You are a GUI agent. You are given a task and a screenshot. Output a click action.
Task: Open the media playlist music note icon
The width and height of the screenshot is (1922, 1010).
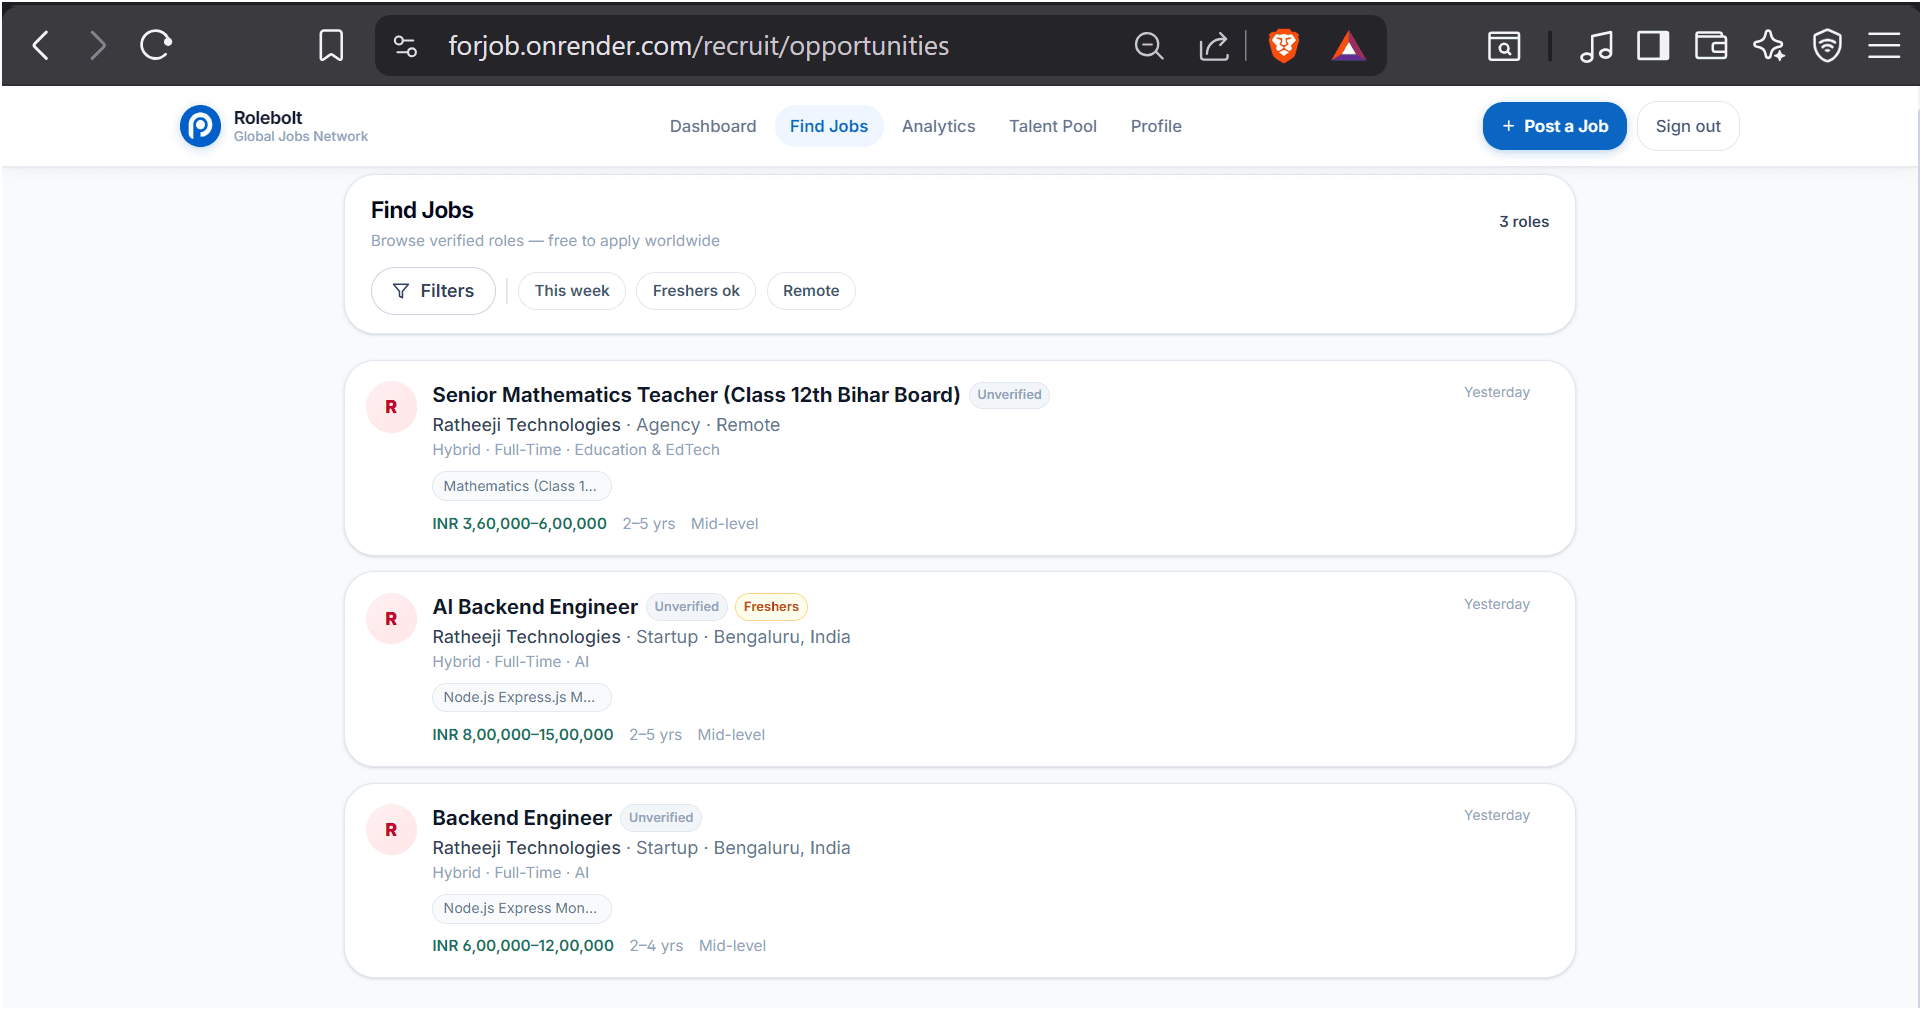pyautogui.click(x=1596, y=46)
